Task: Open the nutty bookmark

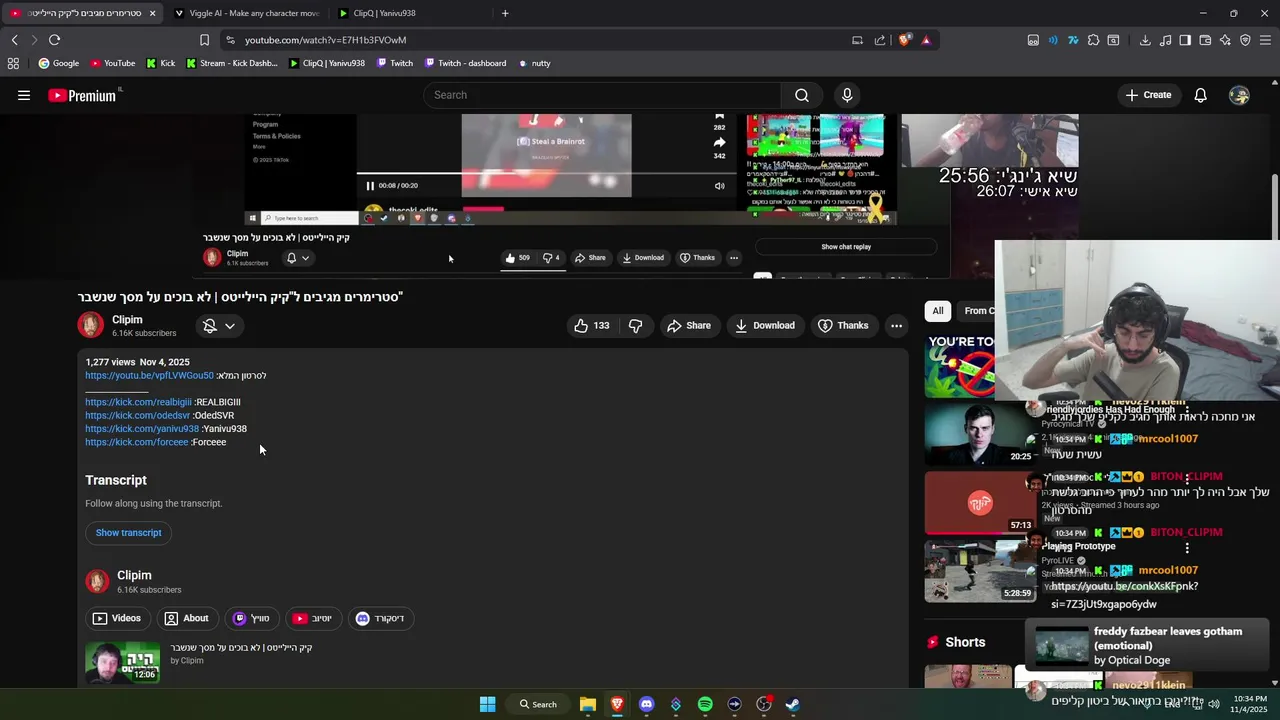Action: pyautogui.click(x=534, y=63)
